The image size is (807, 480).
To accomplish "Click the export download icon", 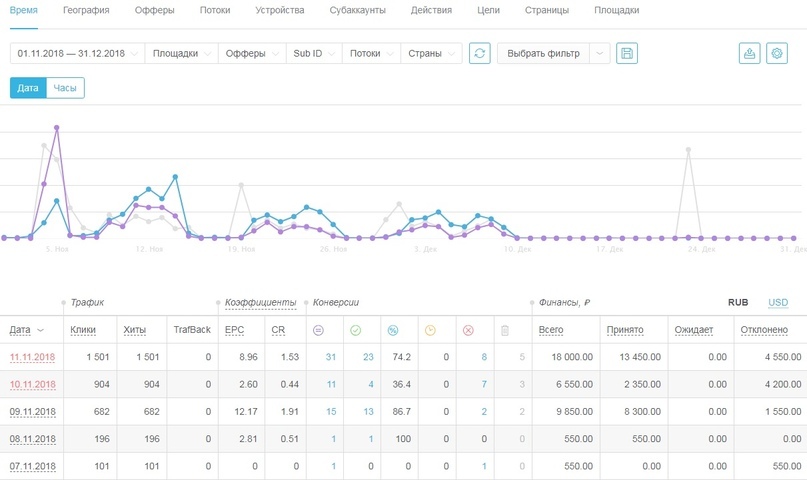I will click(x=749, y=53).
